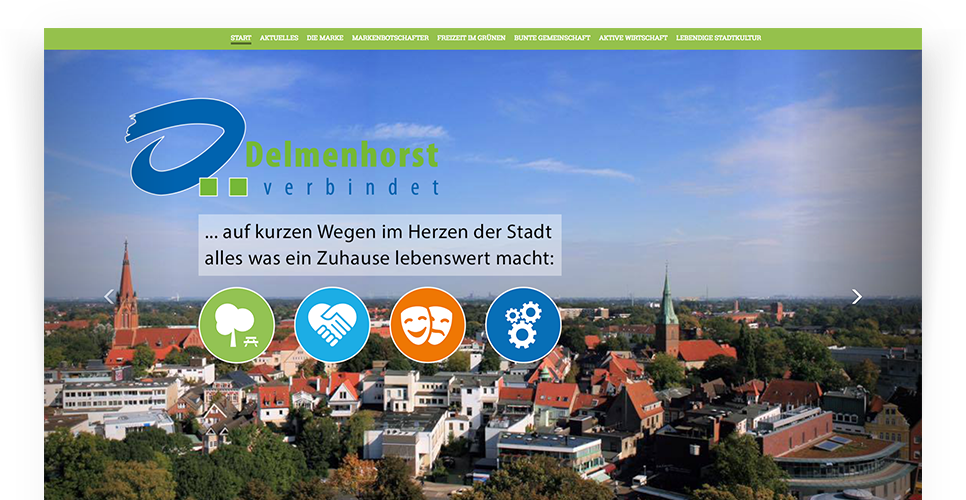Open Lebendige Stadtkultur menu item

click(718, 38)
